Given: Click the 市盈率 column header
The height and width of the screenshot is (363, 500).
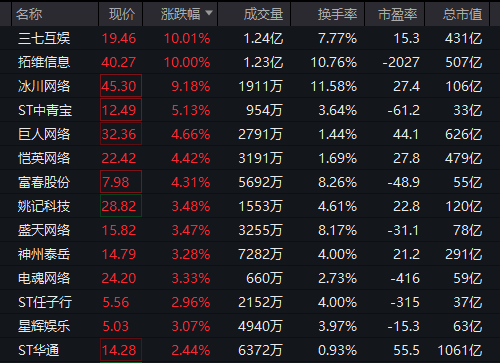Looking at the screenshot, I should pyautogui.click(x=395, y=14).
